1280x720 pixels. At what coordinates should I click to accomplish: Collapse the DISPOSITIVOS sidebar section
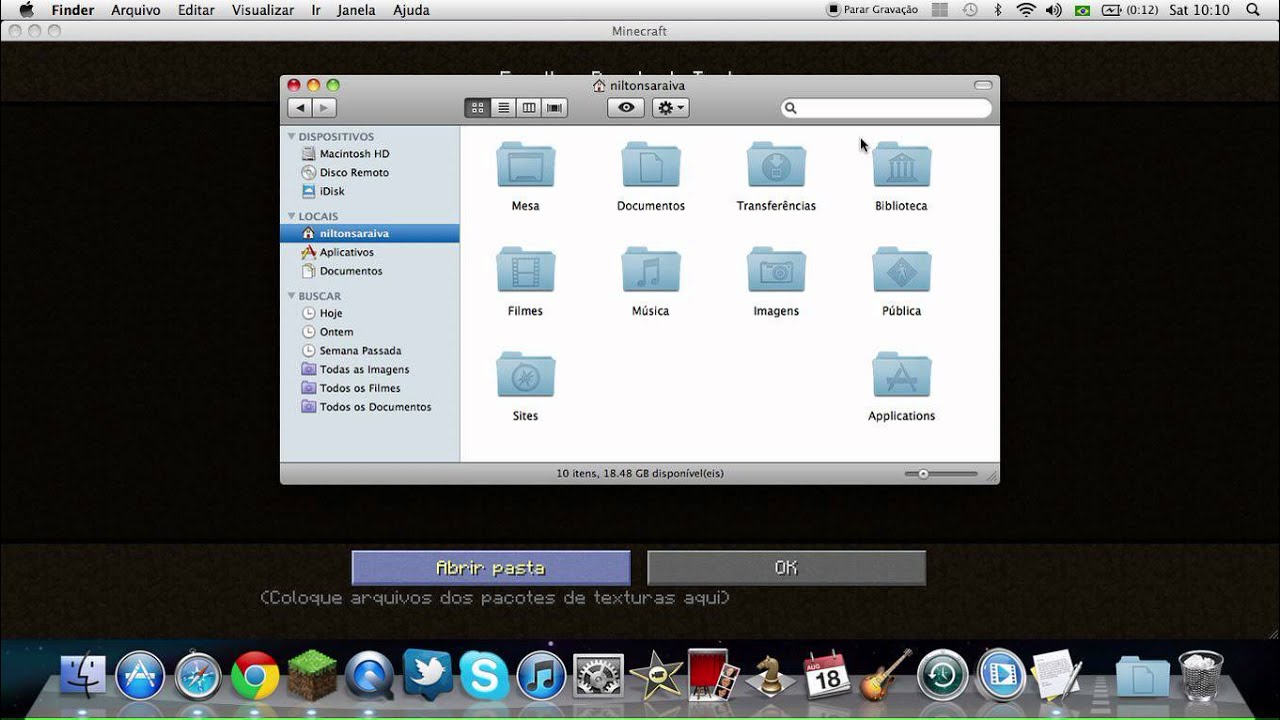292,137
